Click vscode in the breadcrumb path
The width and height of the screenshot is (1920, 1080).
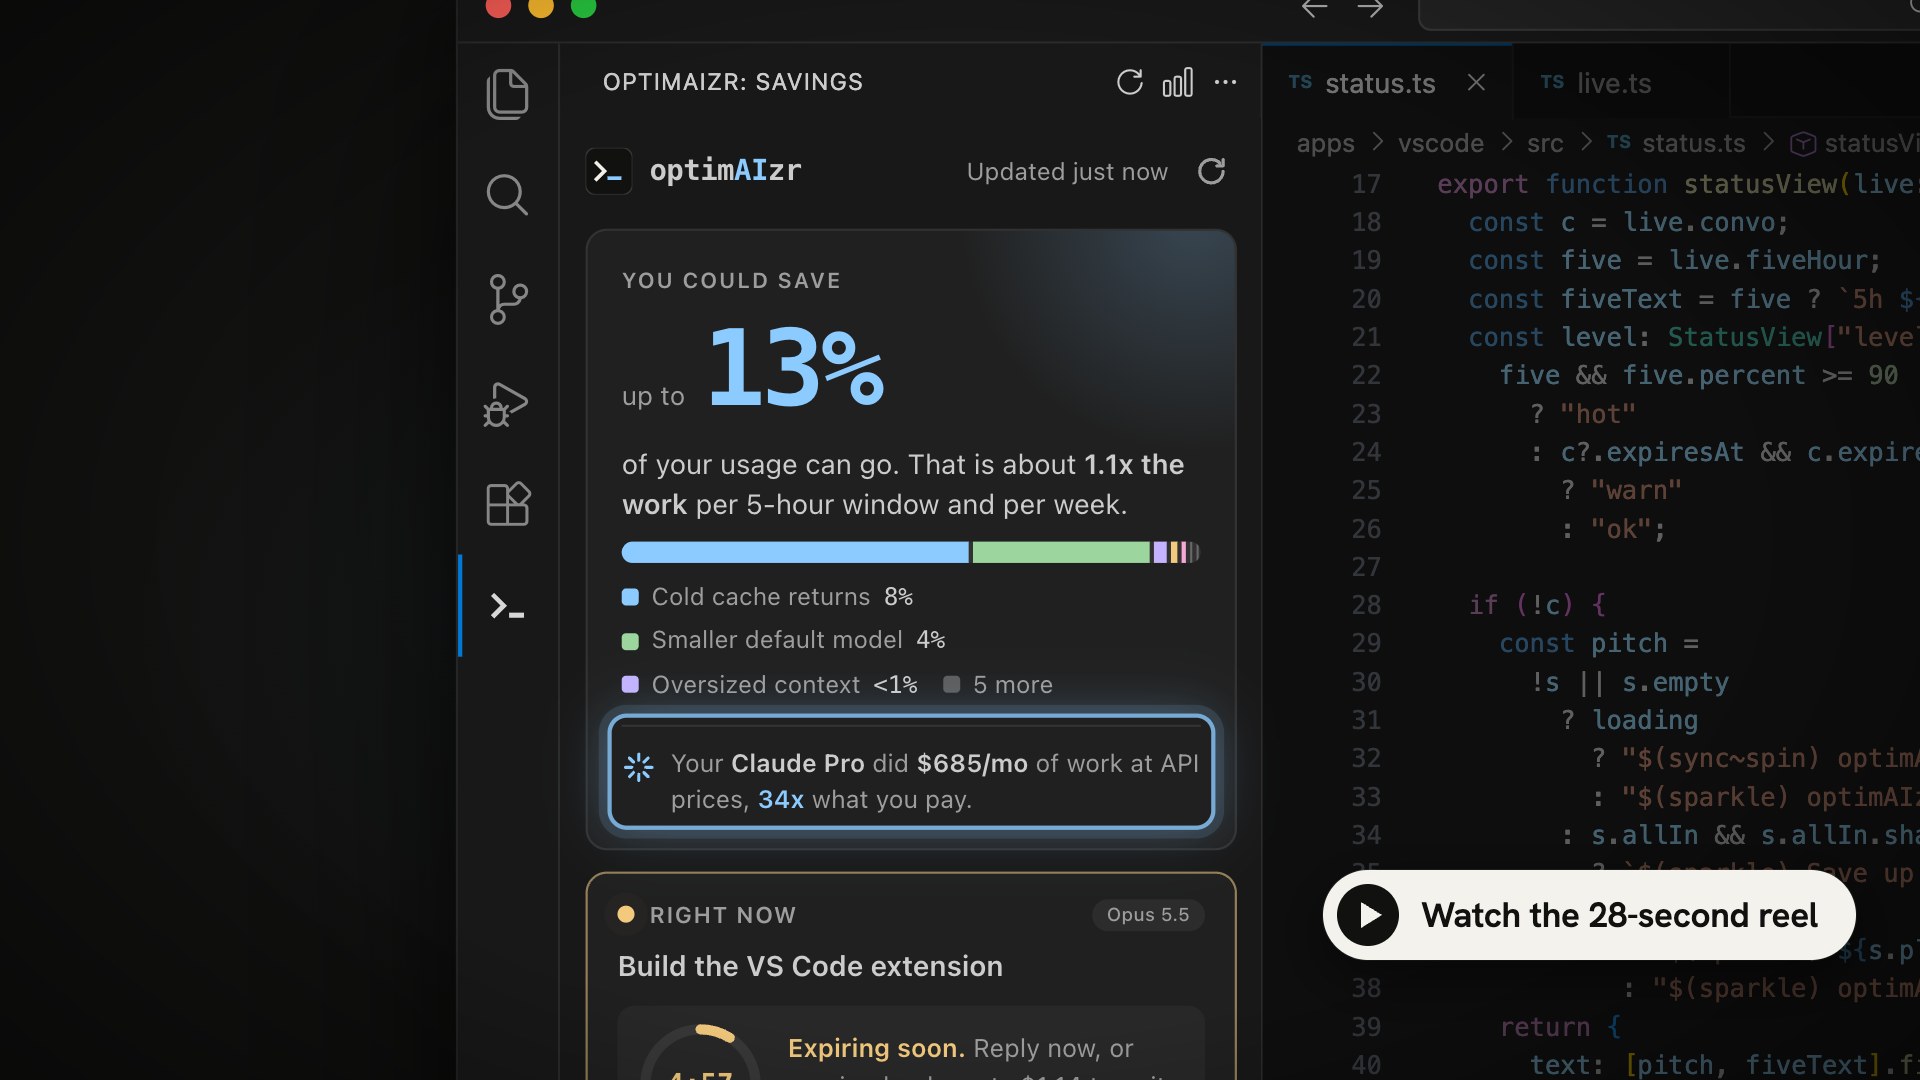pyautogui.click(x=1441, y=143)
